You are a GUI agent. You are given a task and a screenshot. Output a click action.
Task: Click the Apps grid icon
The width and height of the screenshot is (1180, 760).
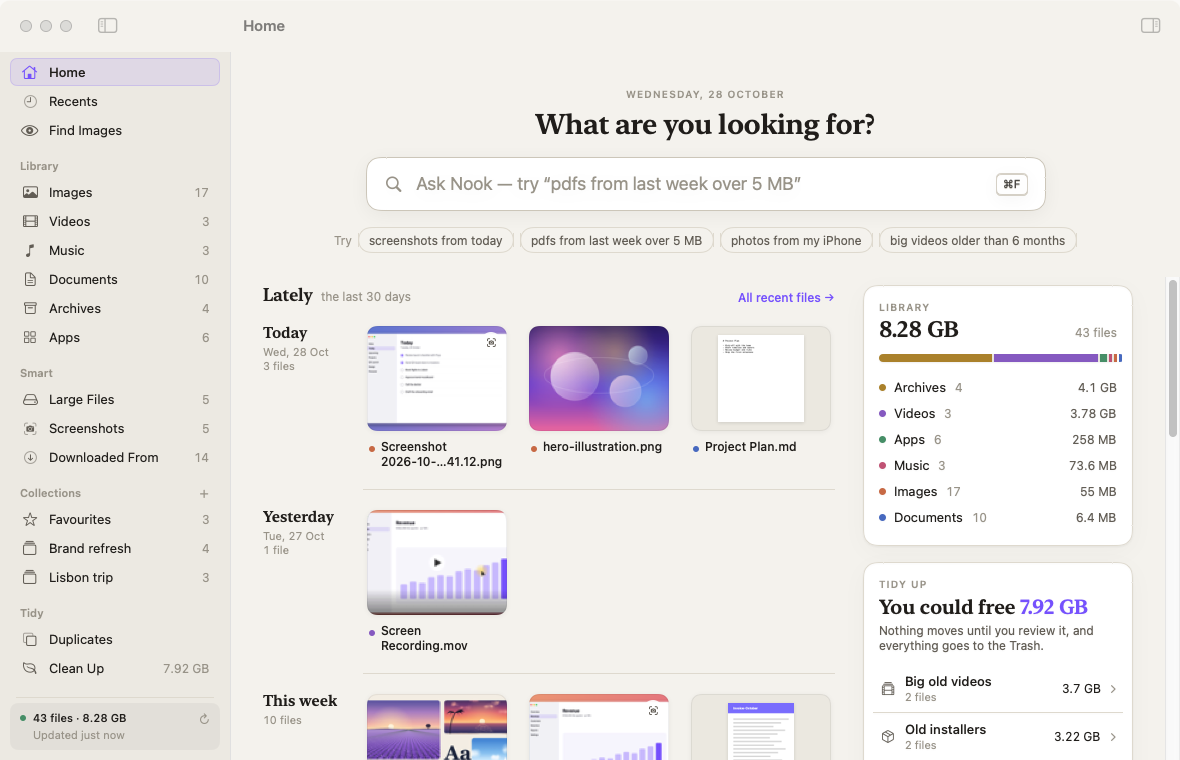click(x=30, y=337)
